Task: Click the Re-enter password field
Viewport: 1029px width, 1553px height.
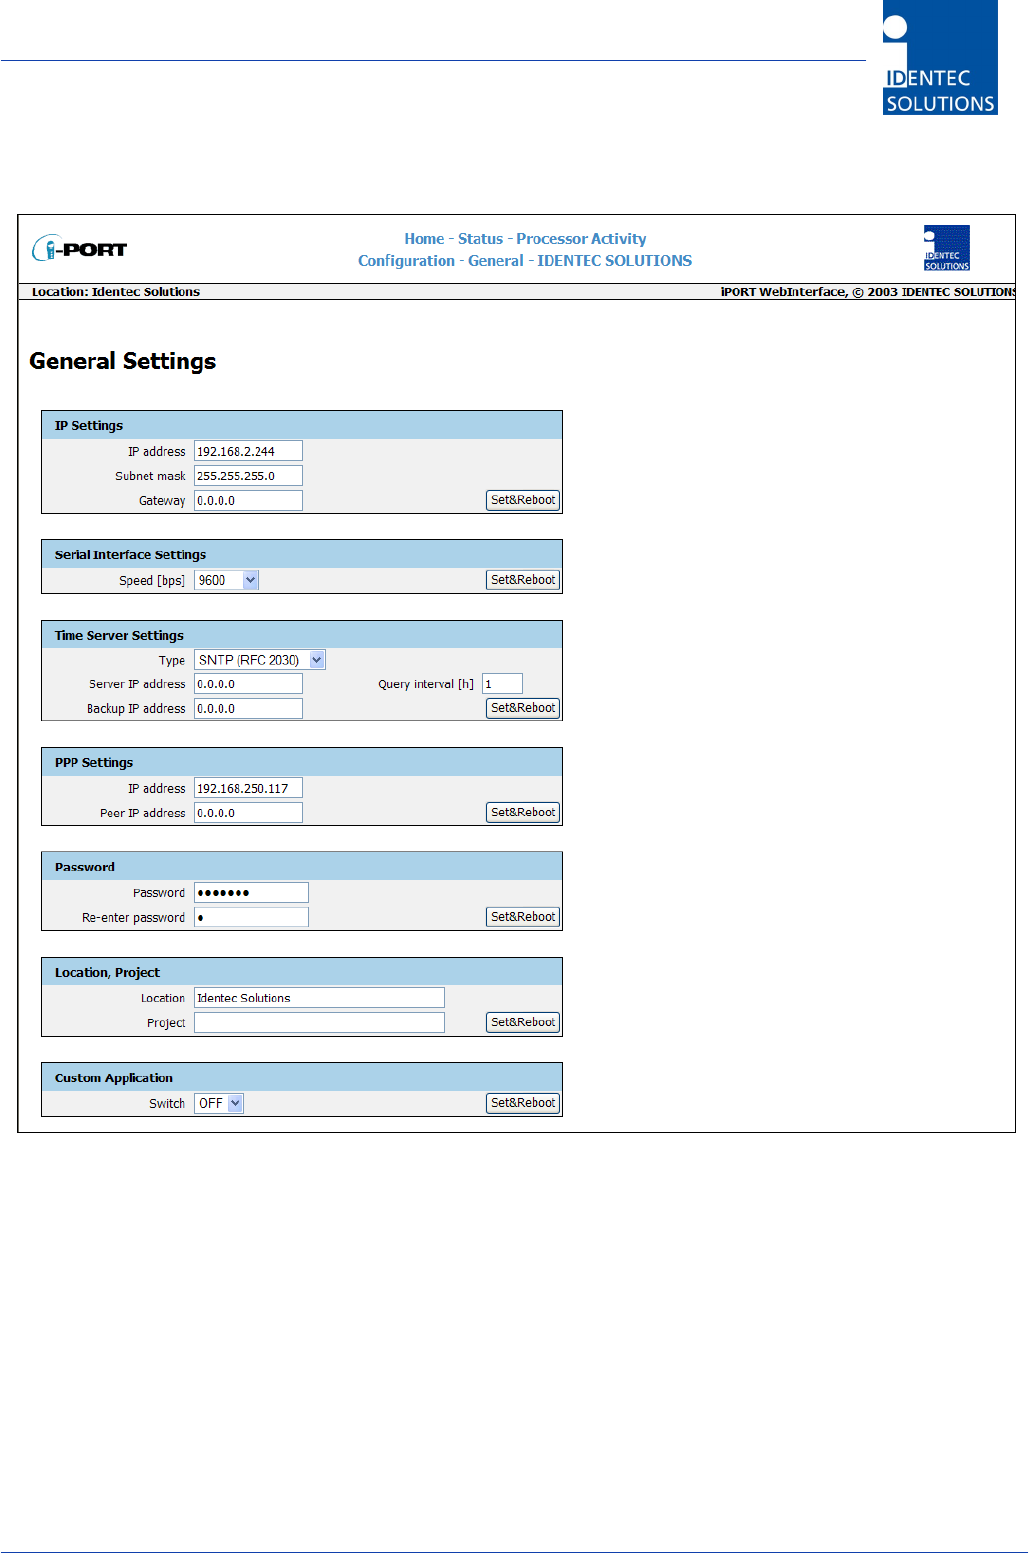Action: click(251, 917)
